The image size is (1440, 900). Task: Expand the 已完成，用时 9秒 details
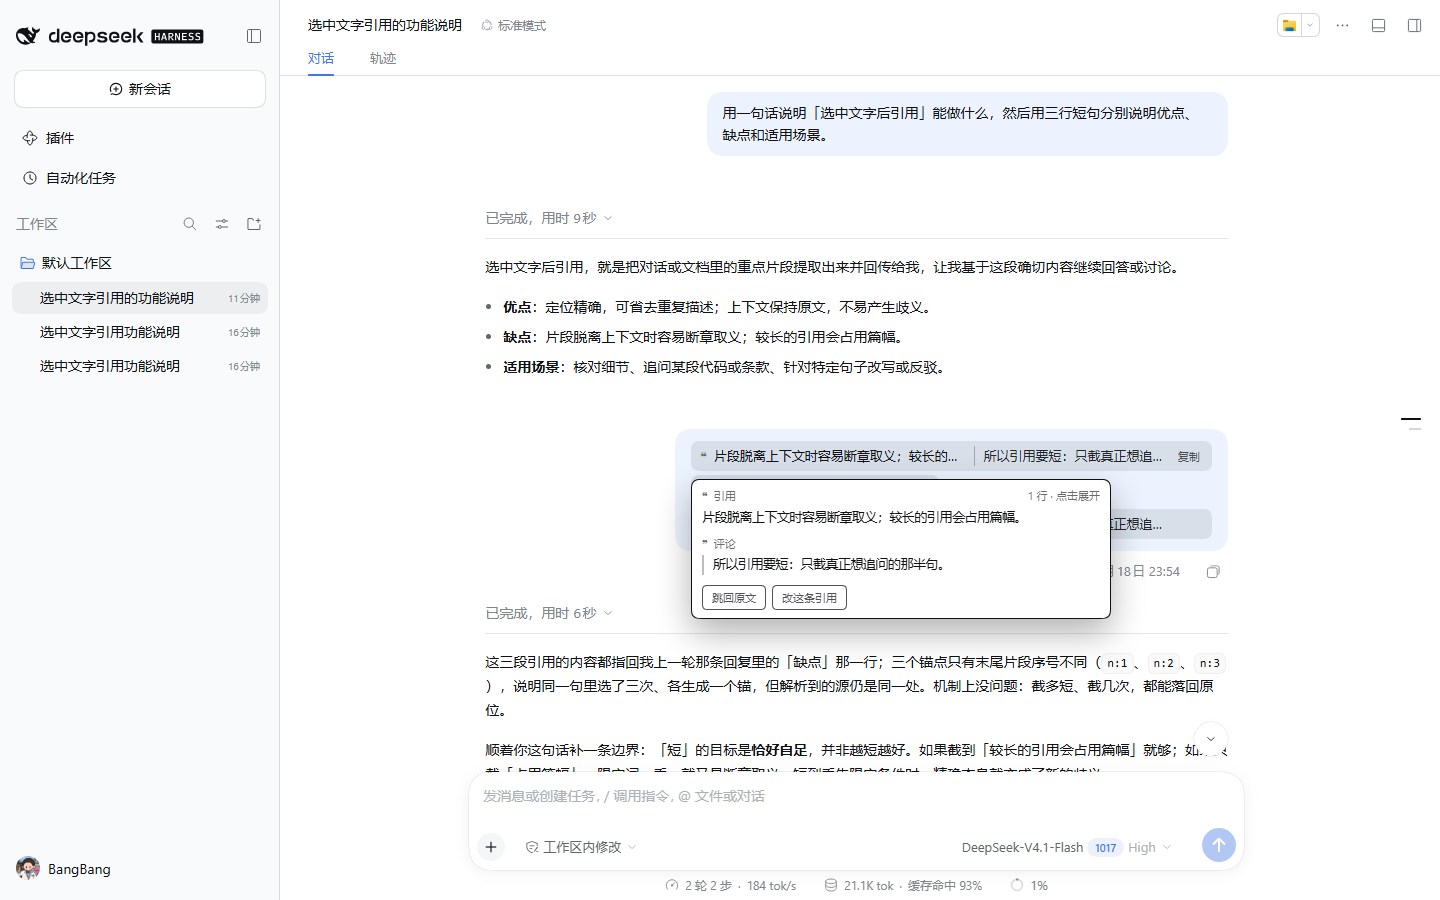(549, 218)
